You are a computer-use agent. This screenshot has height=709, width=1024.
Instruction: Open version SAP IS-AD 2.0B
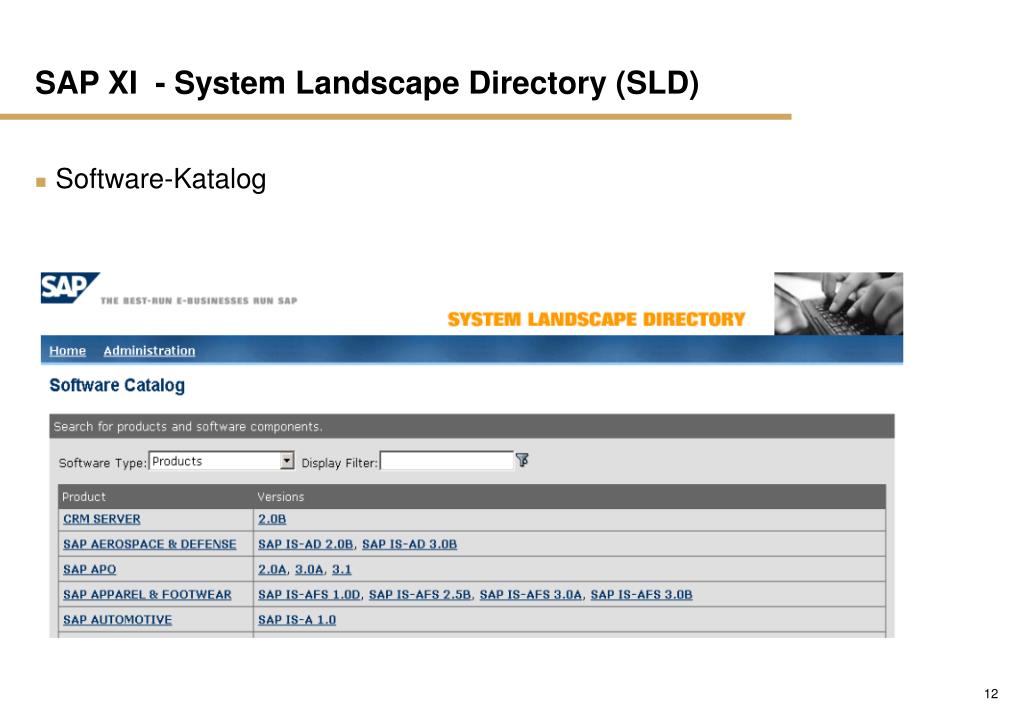(x=306, y=544)
